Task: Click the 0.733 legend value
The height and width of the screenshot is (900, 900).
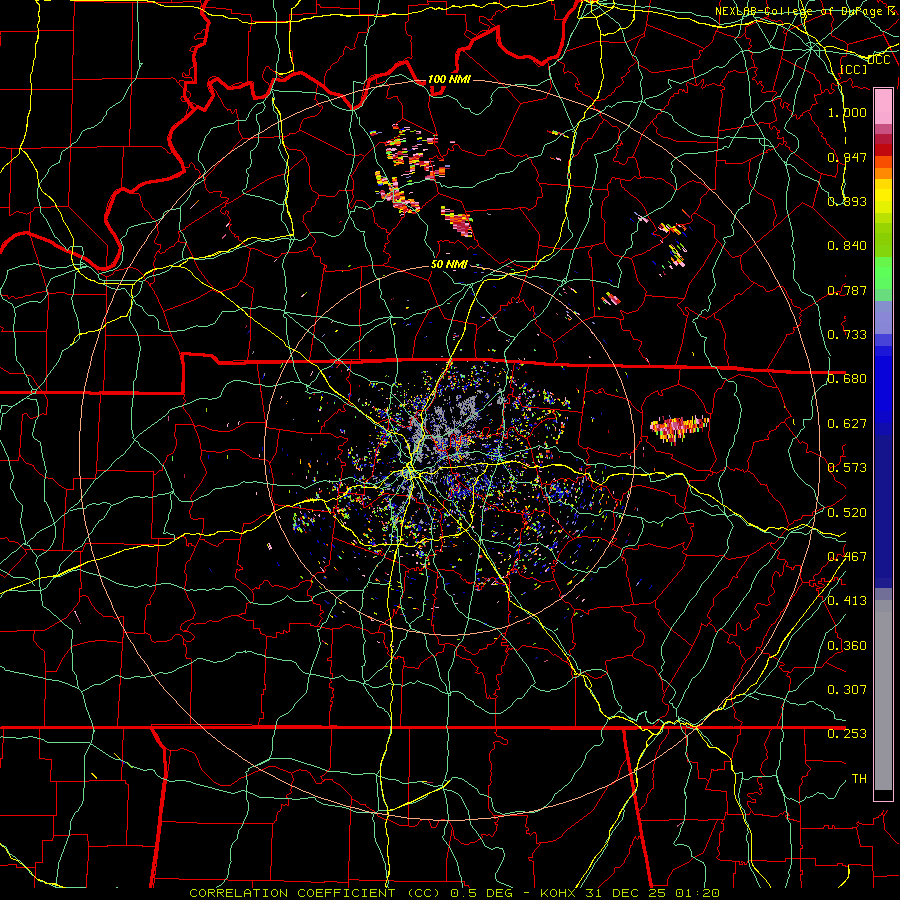Action: coord(847,335)
